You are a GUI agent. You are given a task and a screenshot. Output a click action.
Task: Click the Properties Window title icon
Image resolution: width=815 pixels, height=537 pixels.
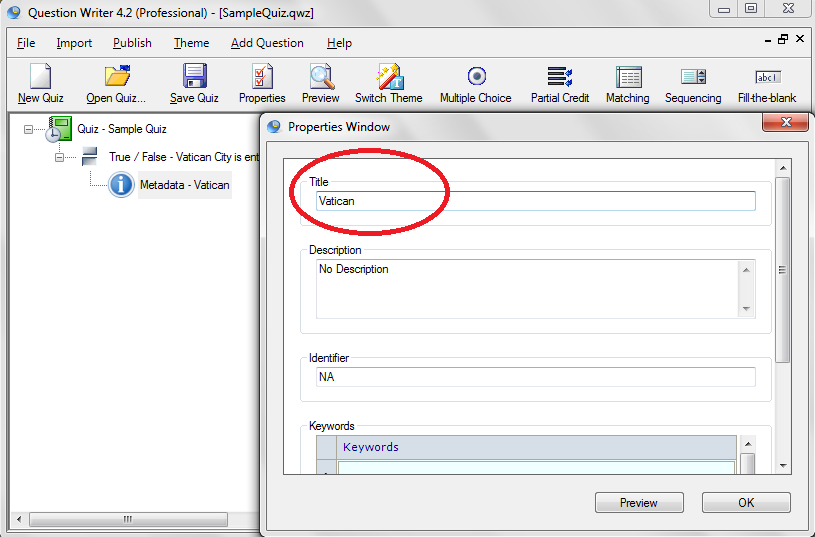click(273, 126)
